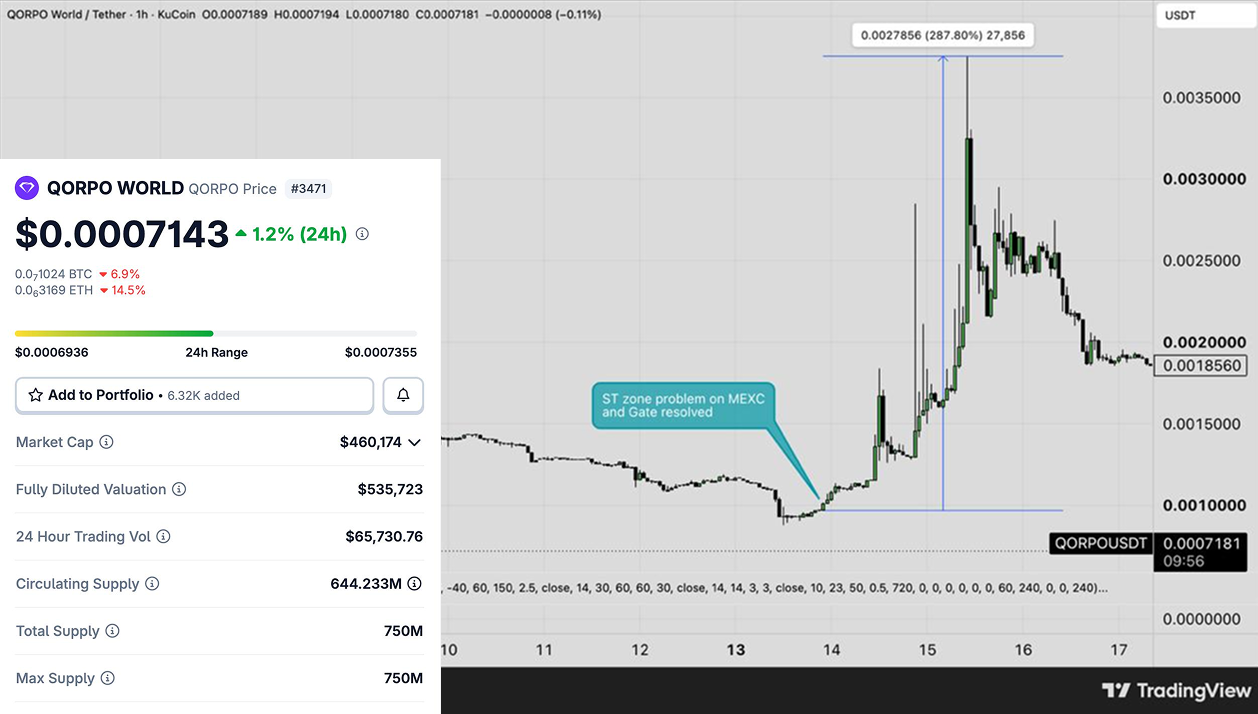Click the bell price alert button
This screenshot has height=714, width=1258.
click(403, 395)
